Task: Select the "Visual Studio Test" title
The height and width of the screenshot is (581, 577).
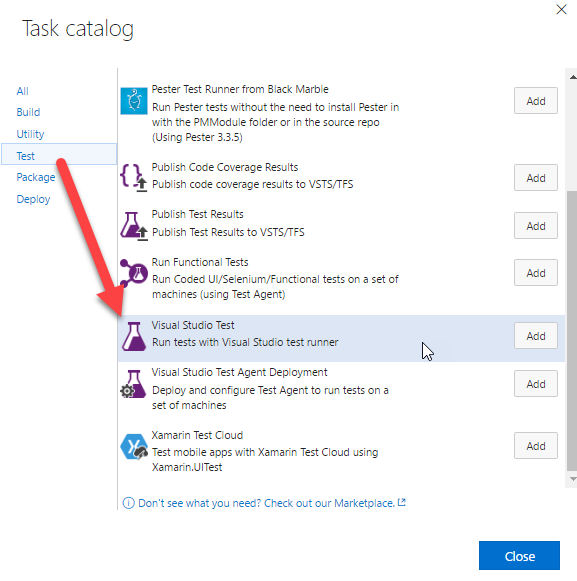Action: coord(193,325)
